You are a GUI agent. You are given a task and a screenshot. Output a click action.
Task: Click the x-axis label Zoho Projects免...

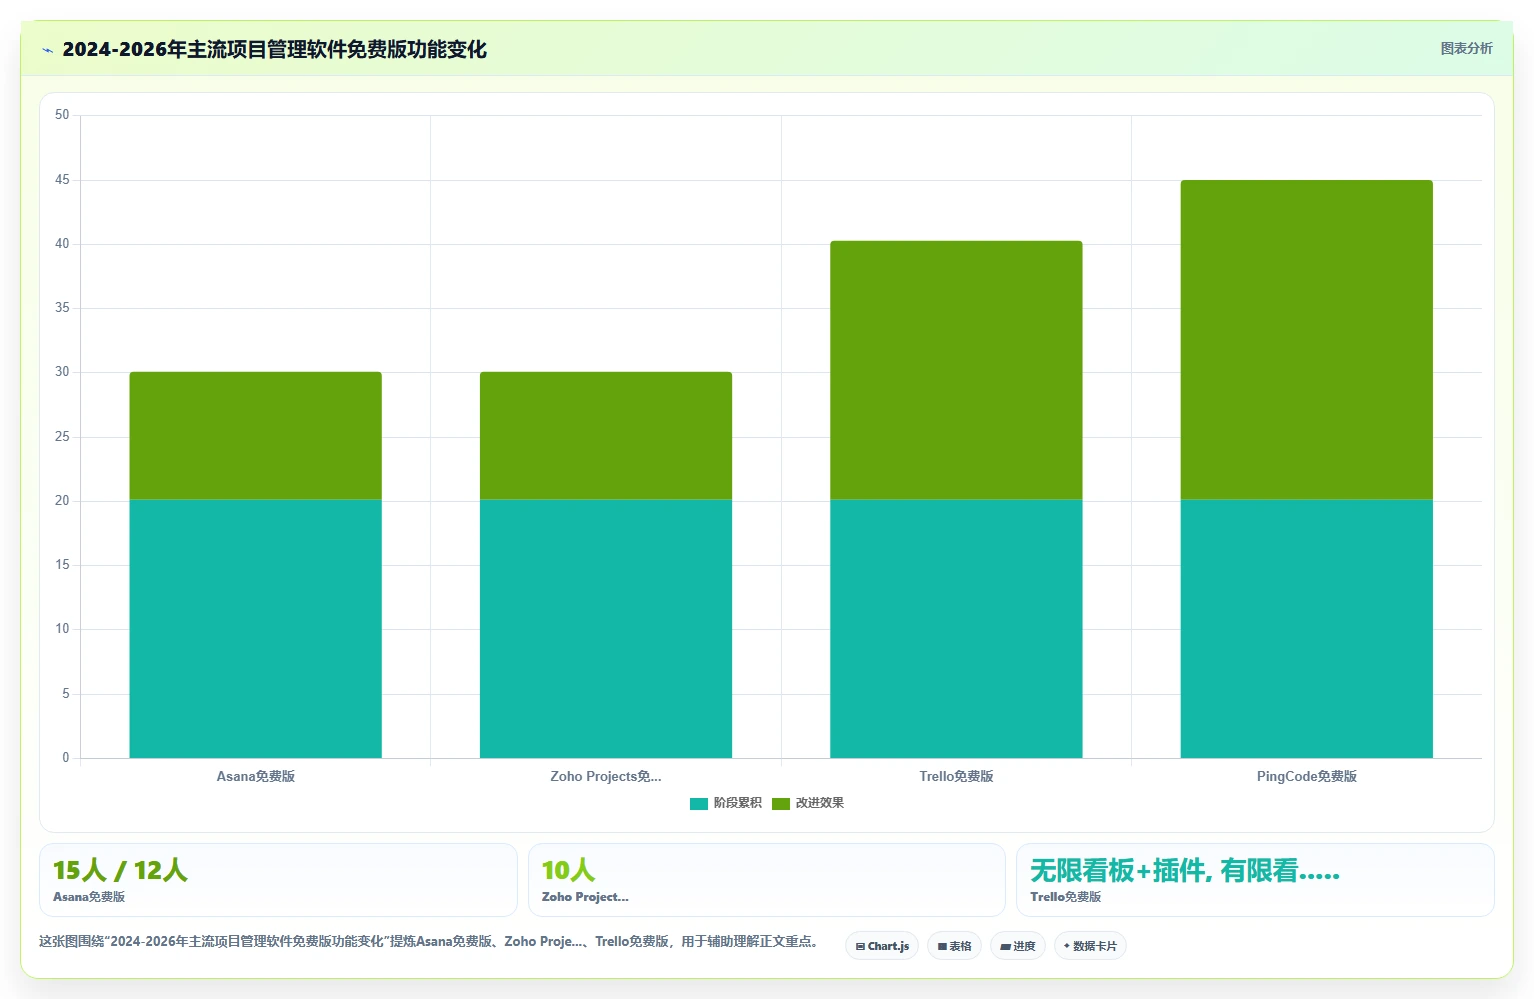[x=606, y=776]
